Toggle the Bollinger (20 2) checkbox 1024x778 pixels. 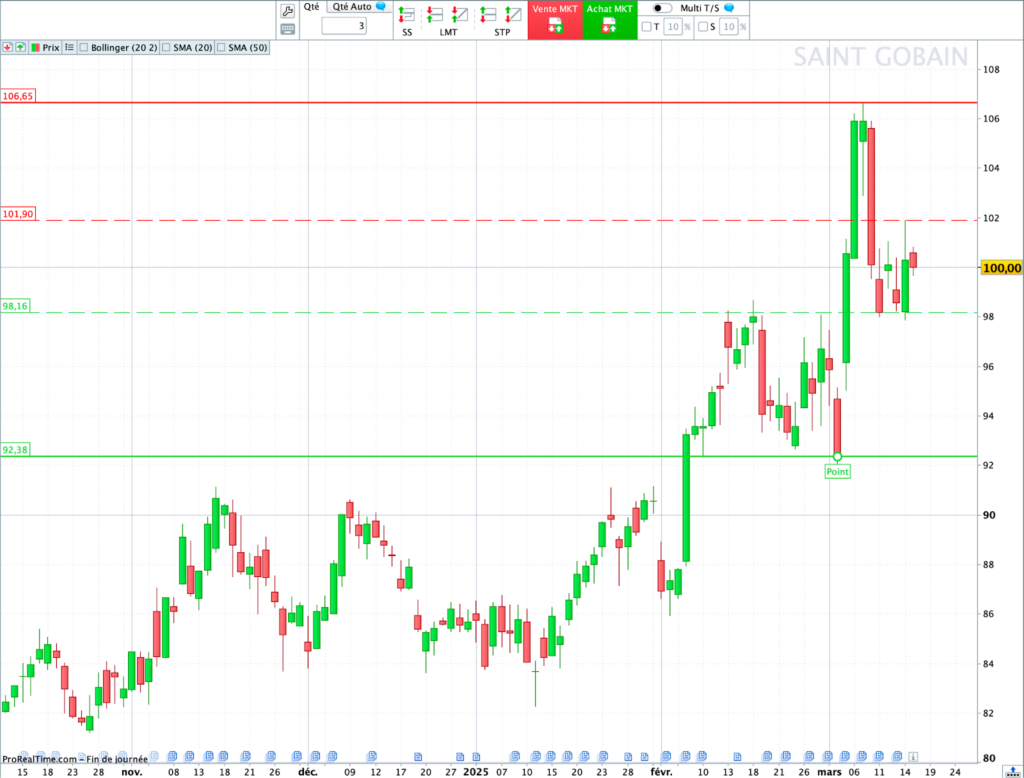tap(84, 47)
